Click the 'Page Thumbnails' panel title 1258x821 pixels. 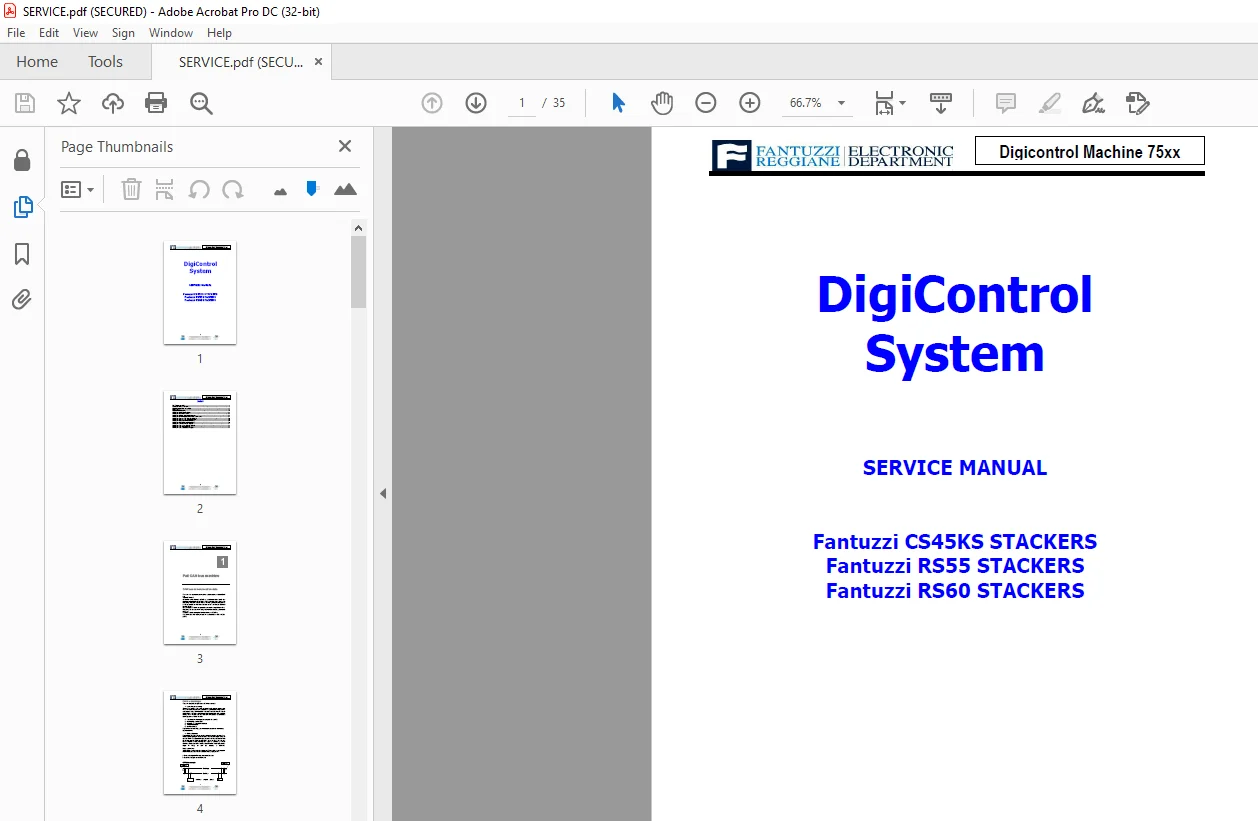click(117, 146)
